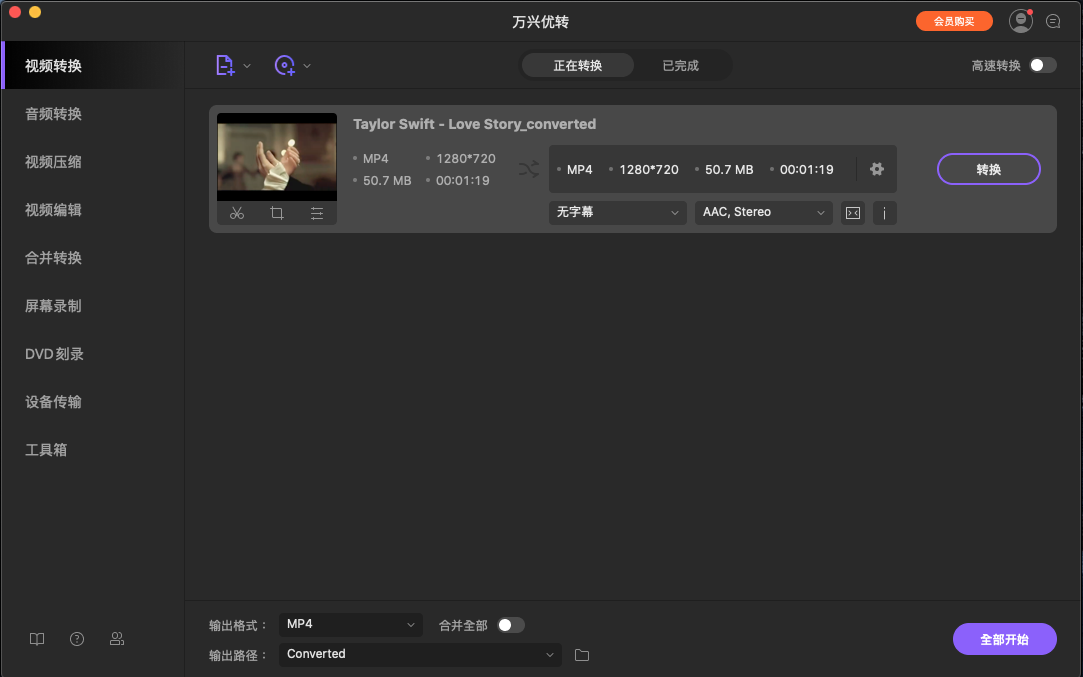This screenshot has height=677, width=1083.
Task: Click the add files icon in the toolbar
Action: (x=224, y=65)
